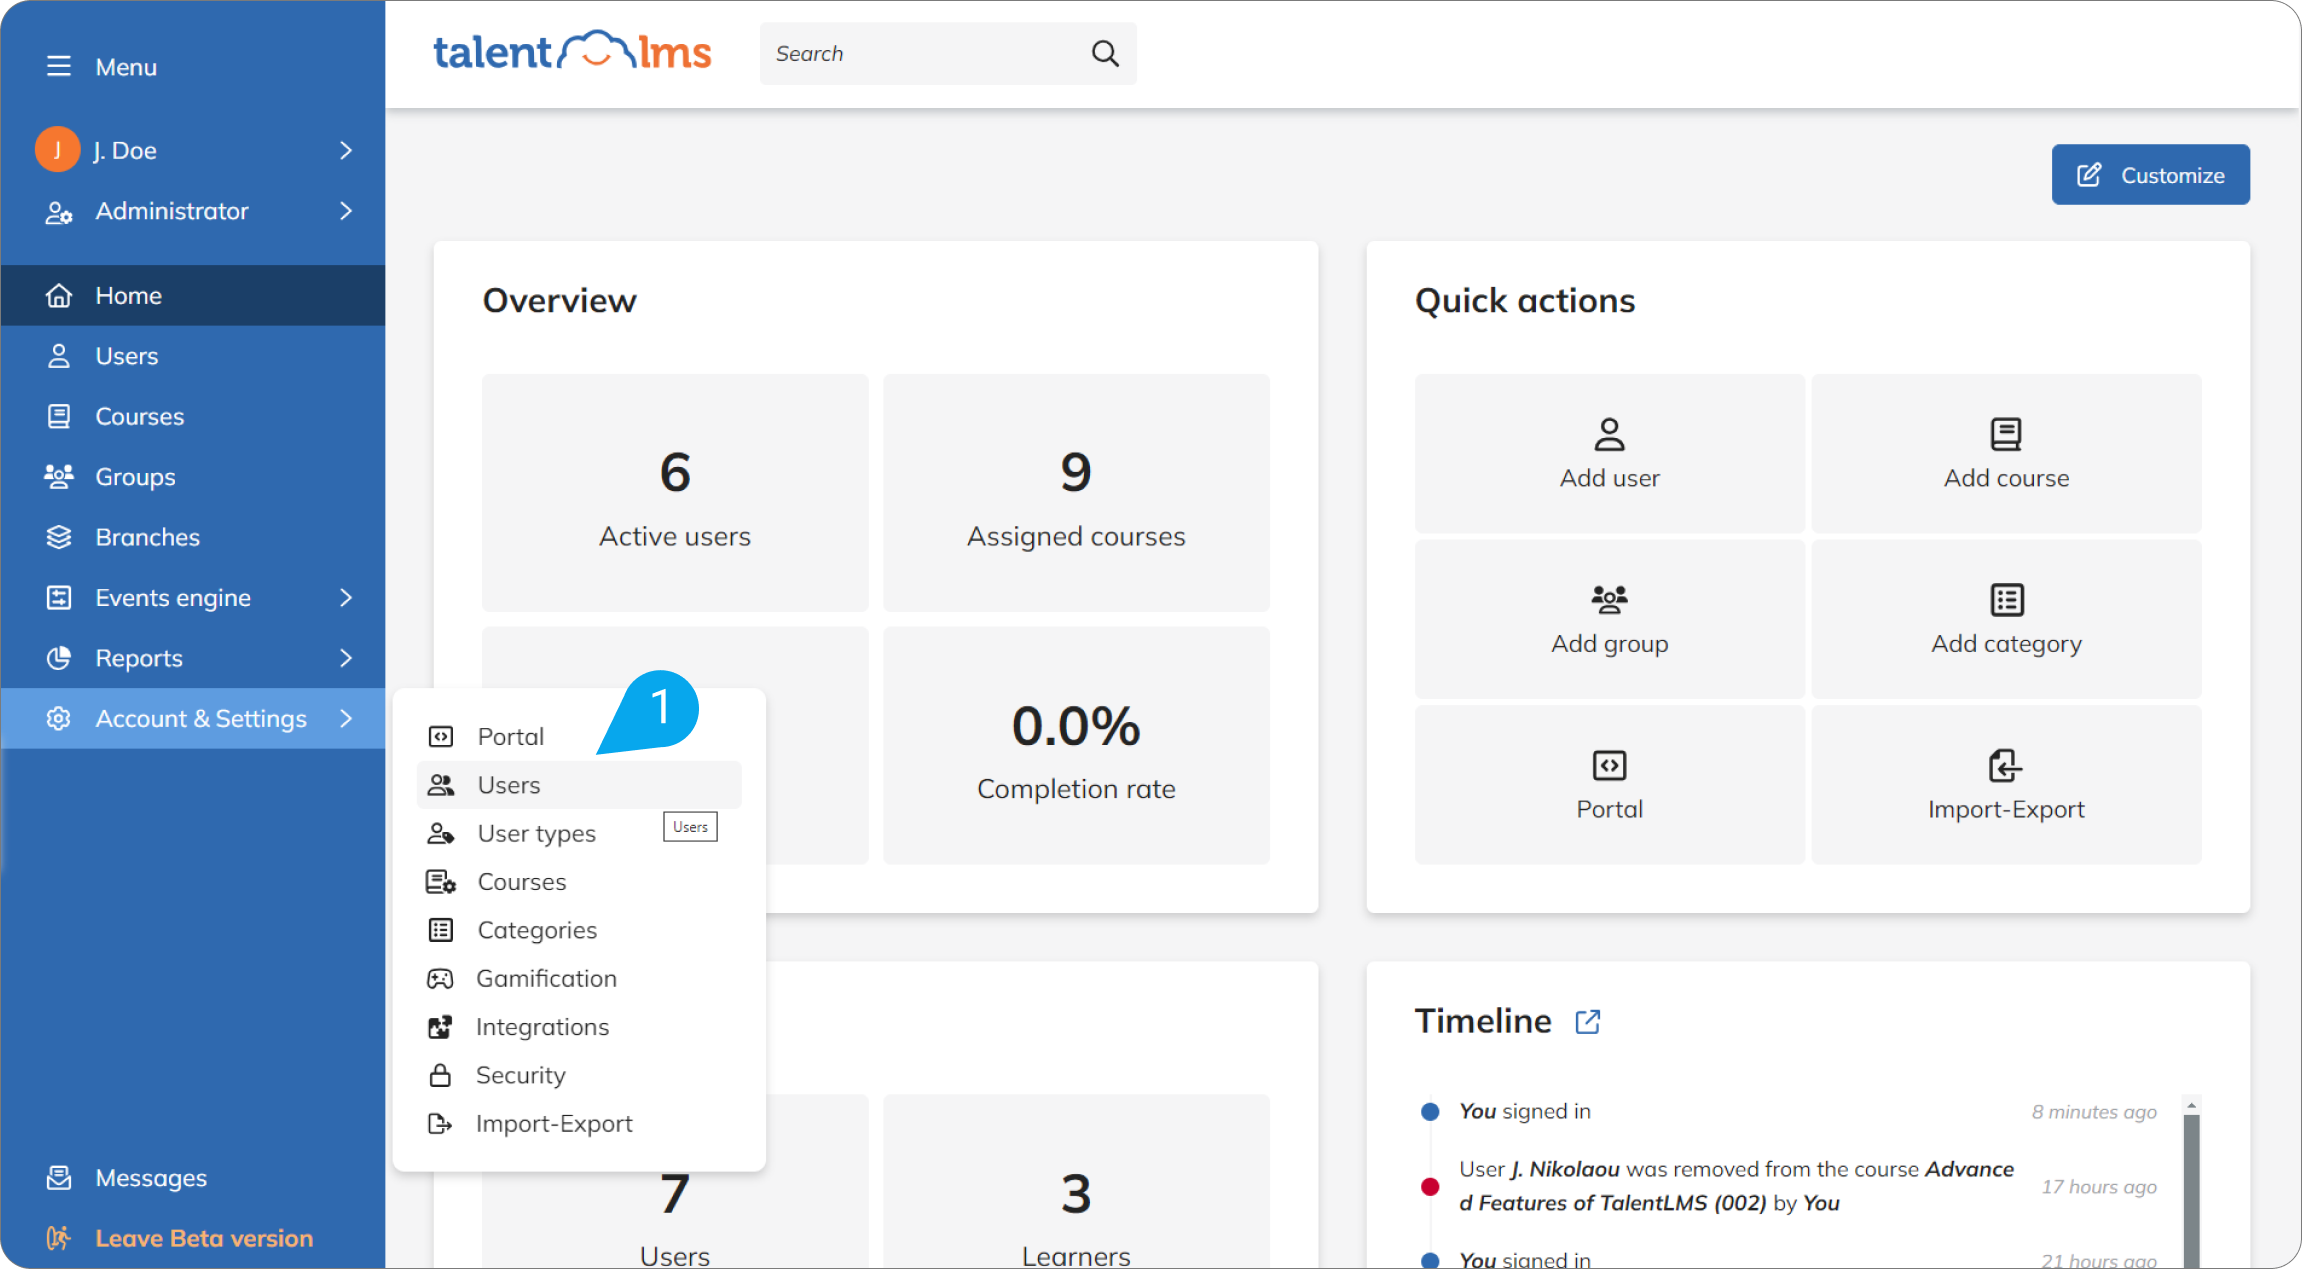Click the Account & Settings gear icon
The width and height of the screenshot is (2302, 1269).
point(58,719)
